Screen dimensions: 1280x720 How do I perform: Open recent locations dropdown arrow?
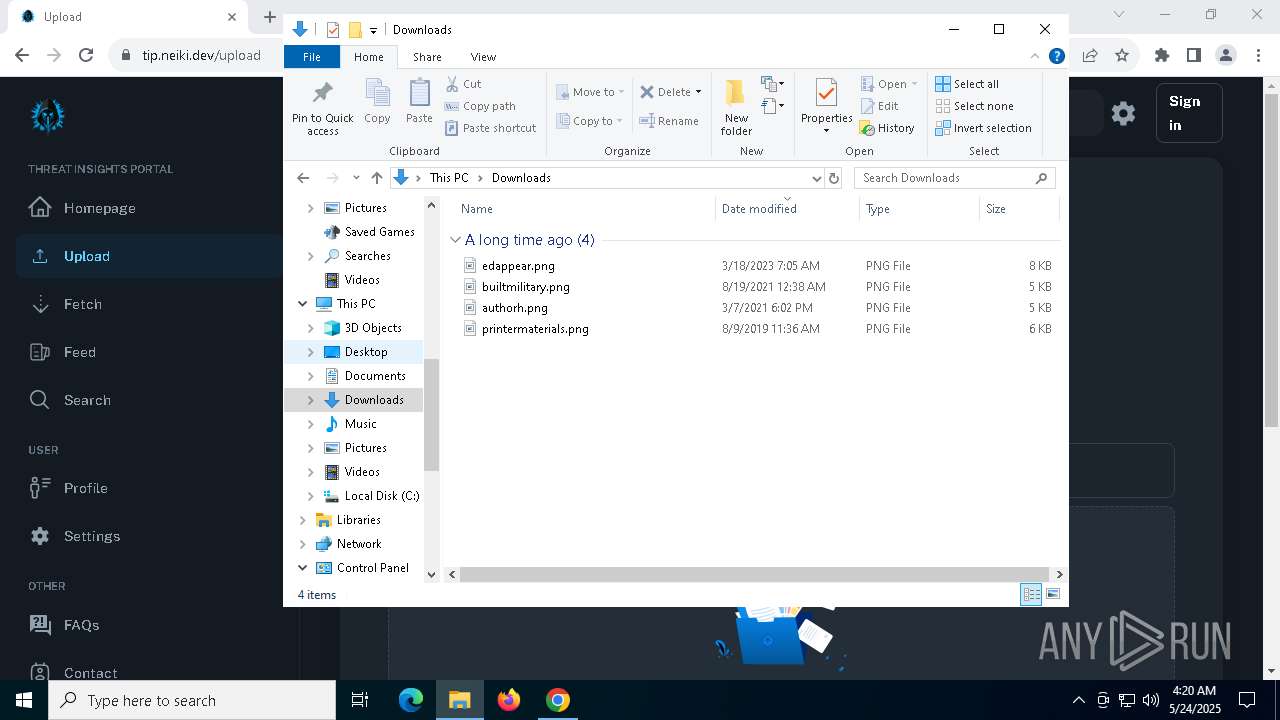click(x=356, y=178)
